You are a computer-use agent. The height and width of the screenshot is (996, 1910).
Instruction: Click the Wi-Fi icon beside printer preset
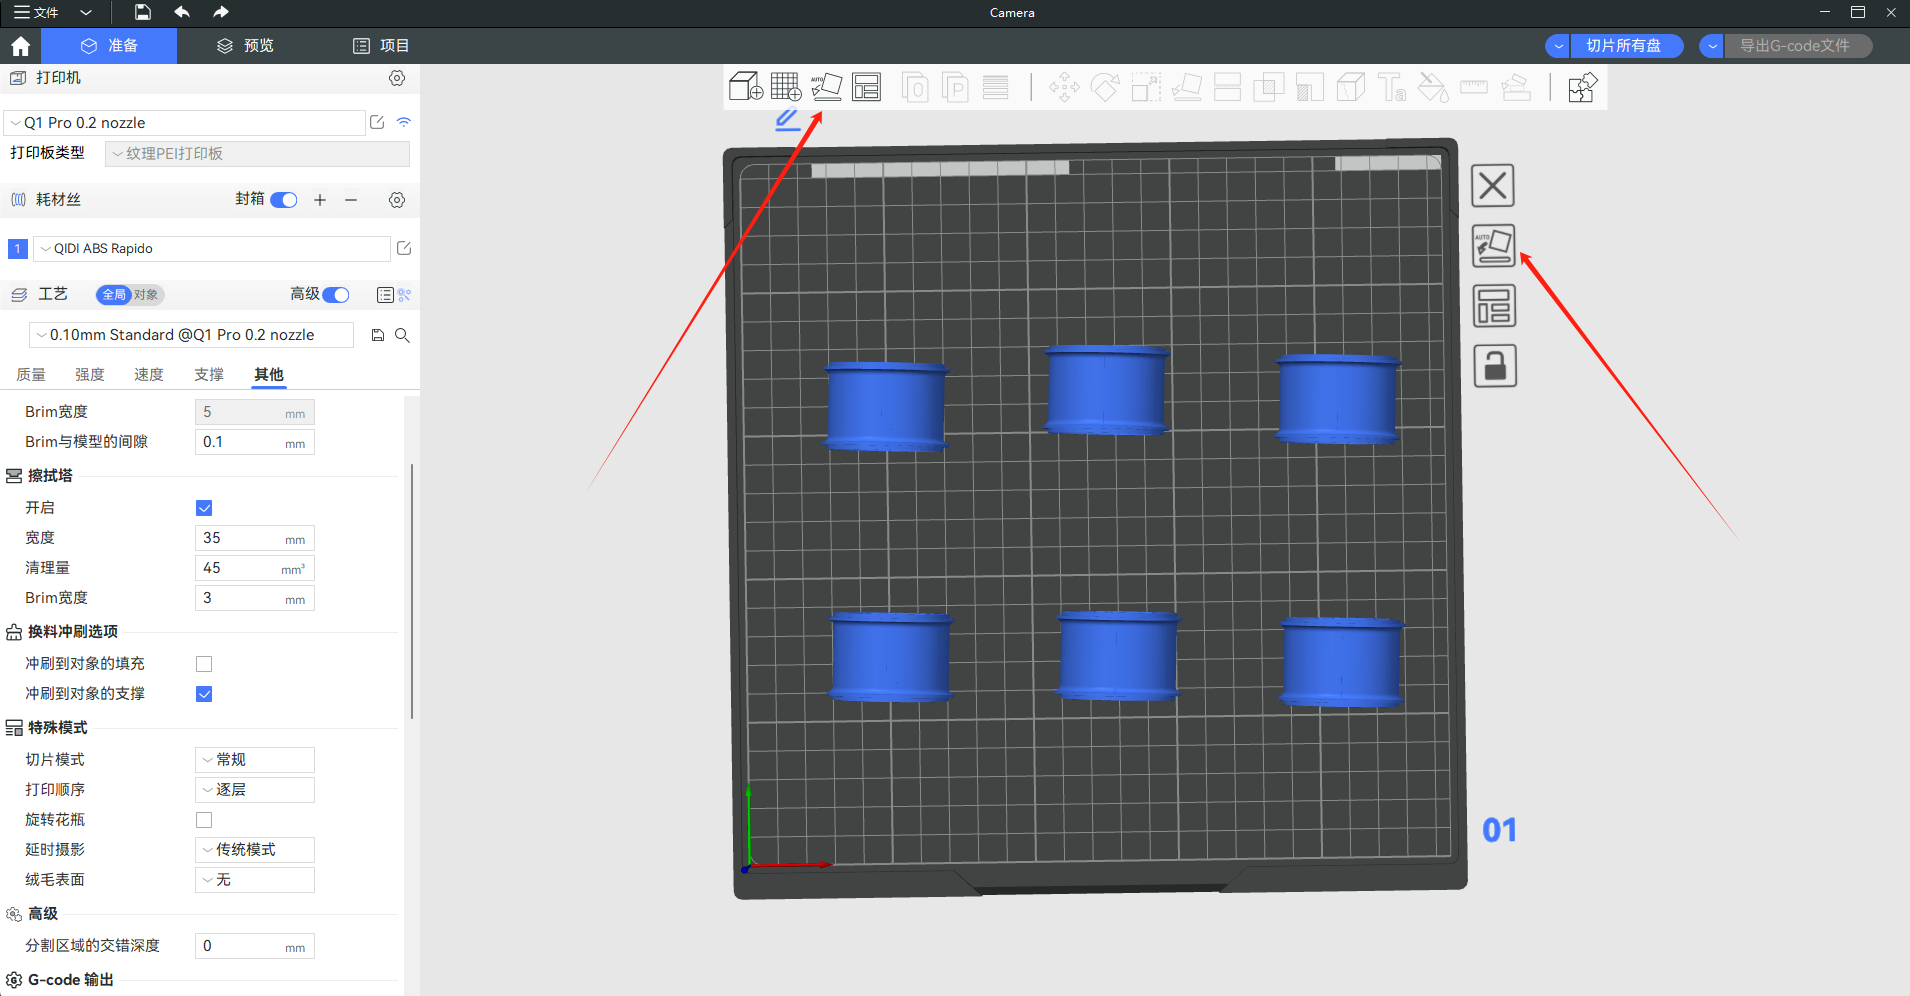tap(404, 122)
